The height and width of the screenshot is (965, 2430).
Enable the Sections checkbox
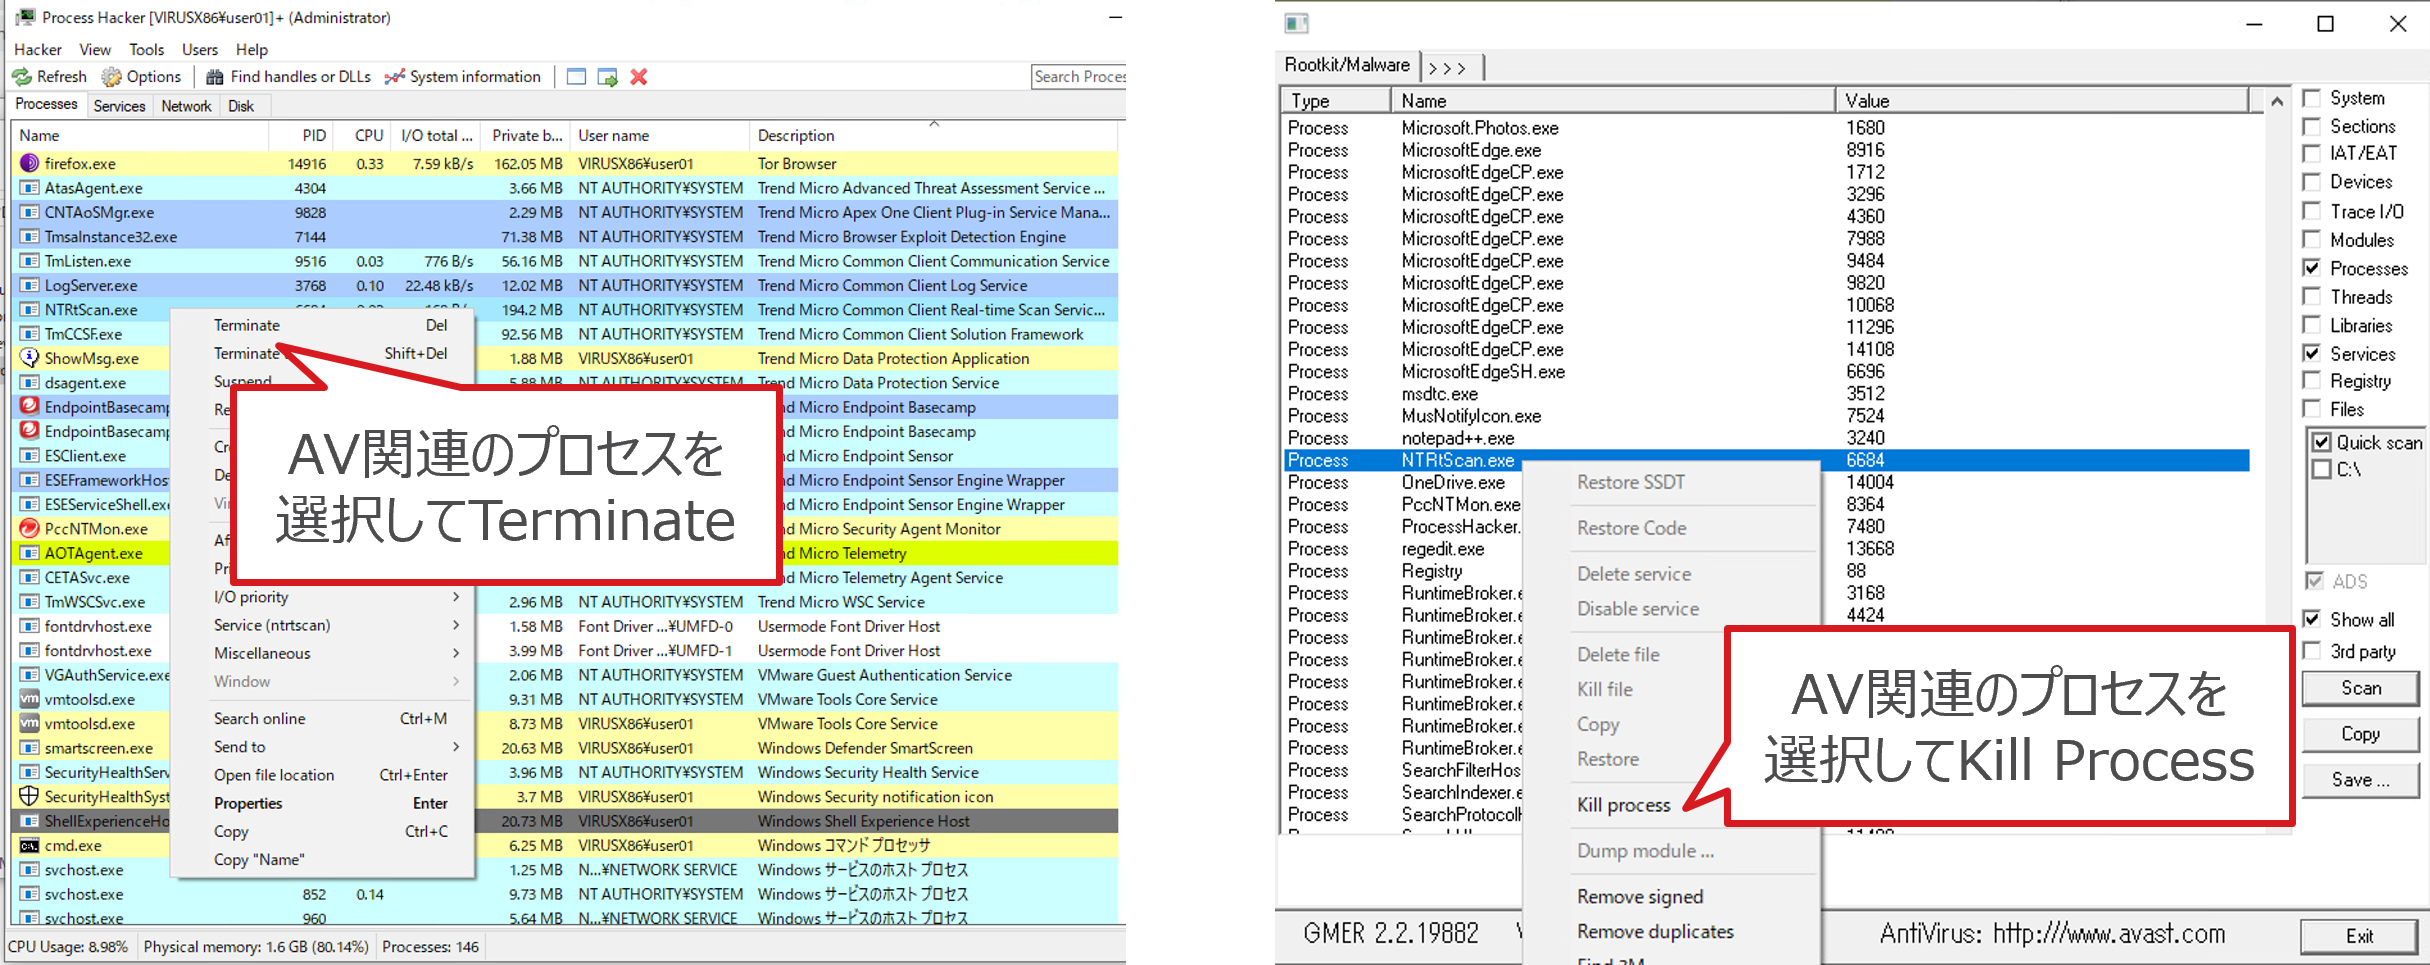click(2311, 126)
